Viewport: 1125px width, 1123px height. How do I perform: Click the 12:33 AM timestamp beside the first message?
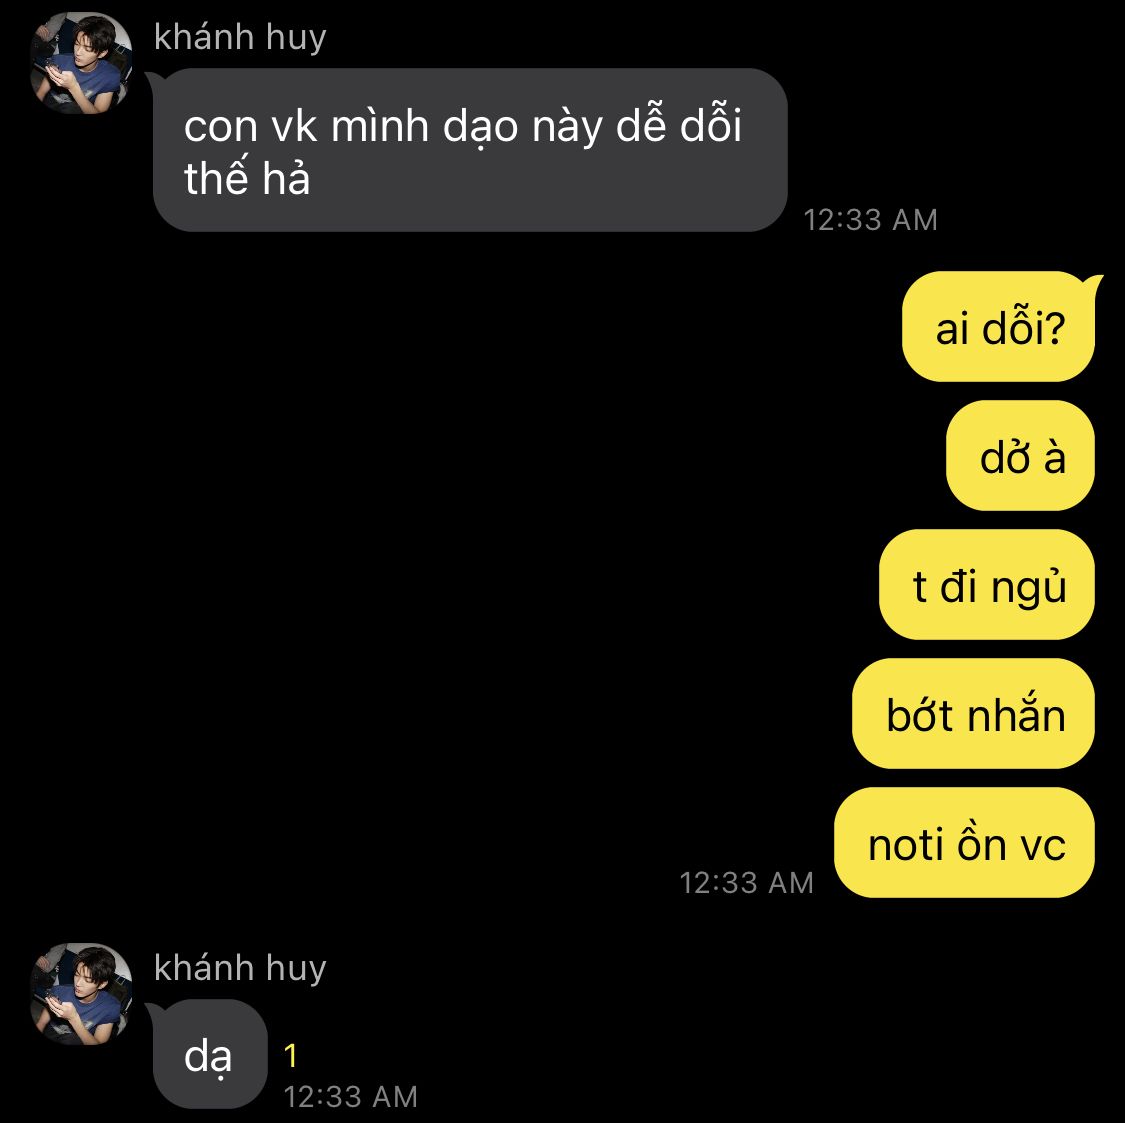tap(870, 220)
